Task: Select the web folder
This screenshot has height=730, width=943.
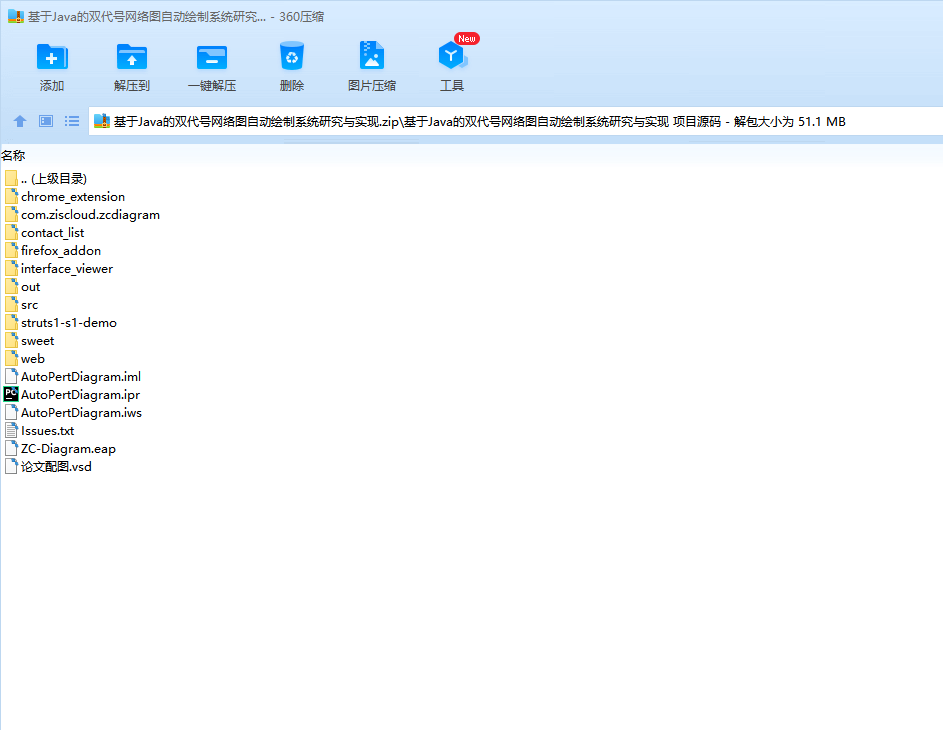Action: (x=24, y=359)
